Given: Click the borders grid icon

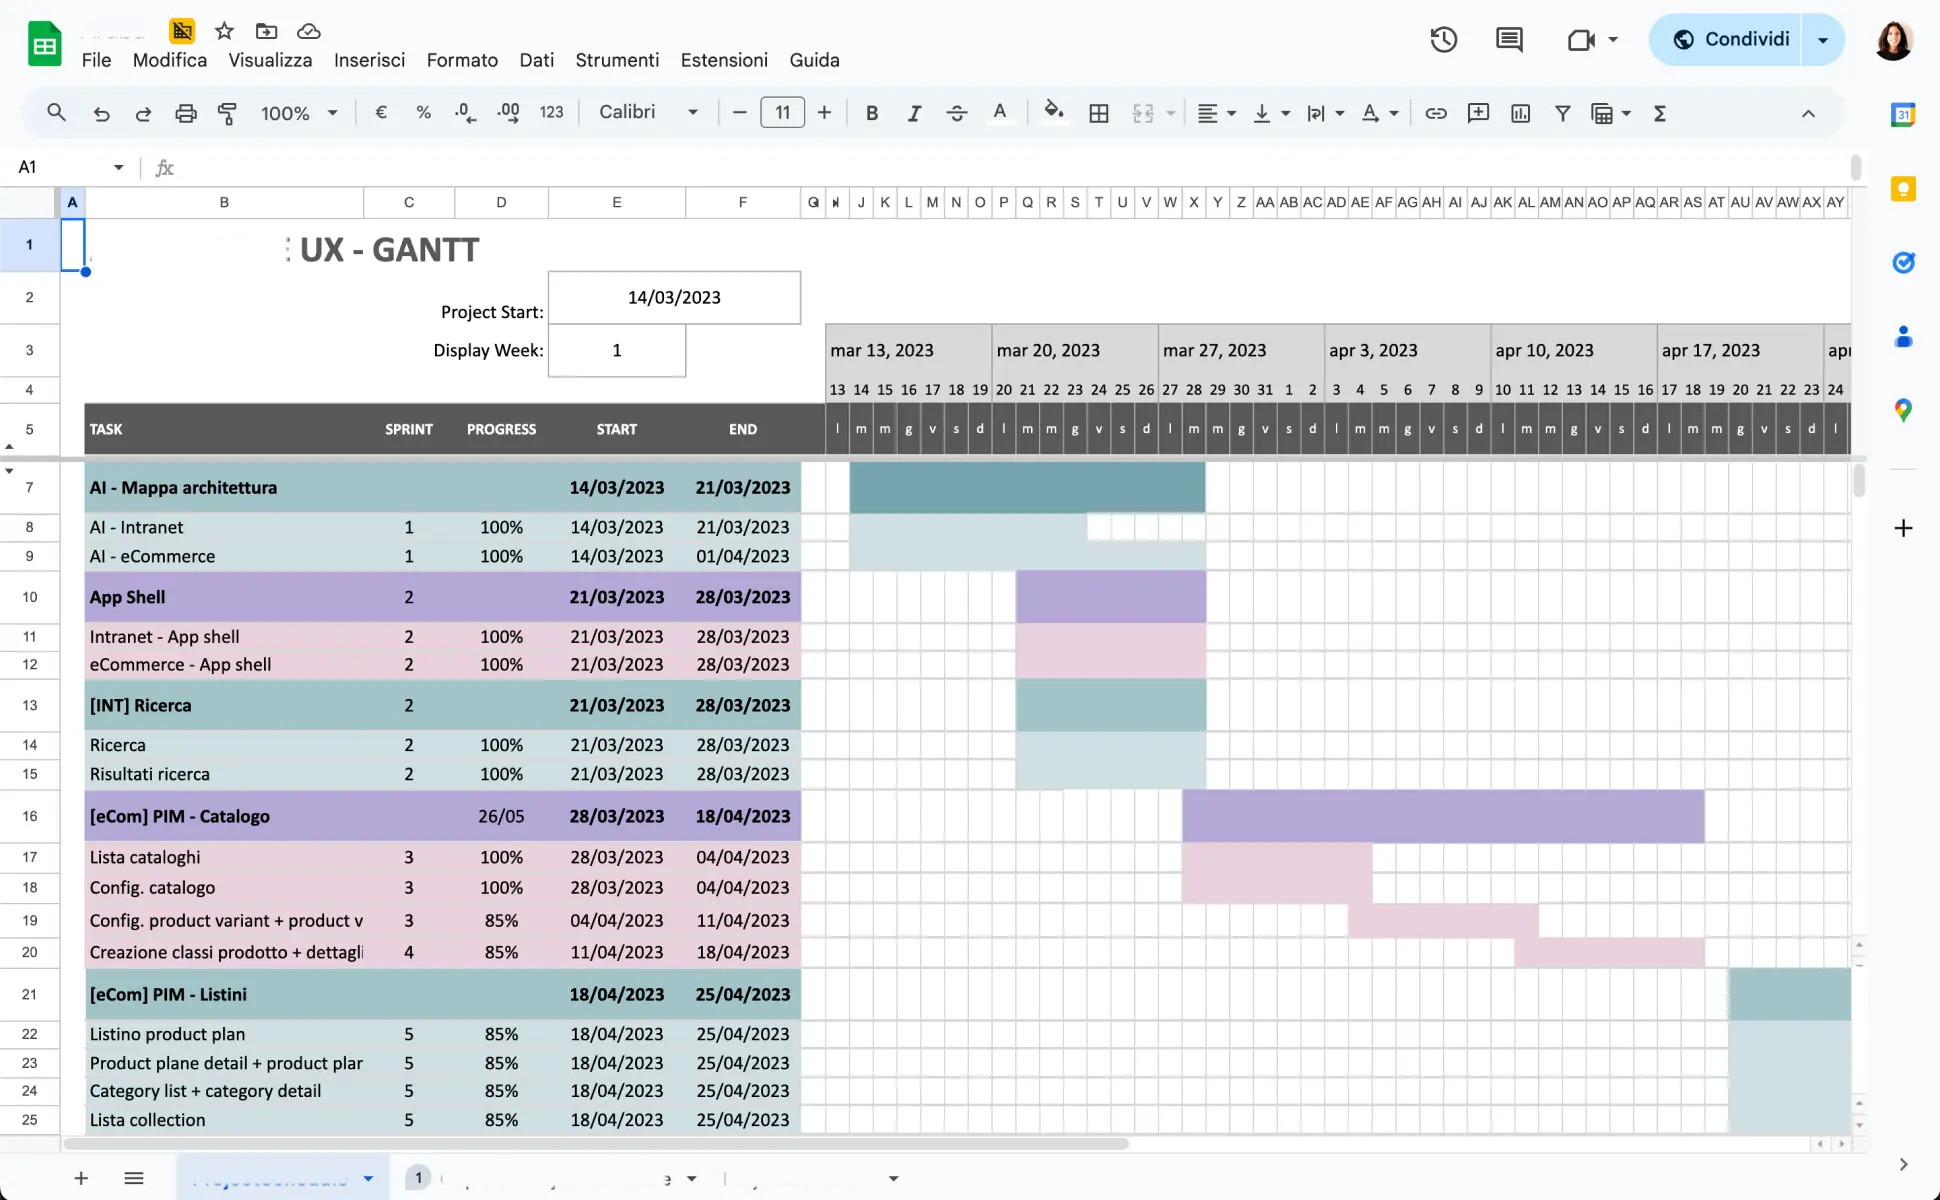Looking at the screenshot, I should click(x=1098, y=113).
